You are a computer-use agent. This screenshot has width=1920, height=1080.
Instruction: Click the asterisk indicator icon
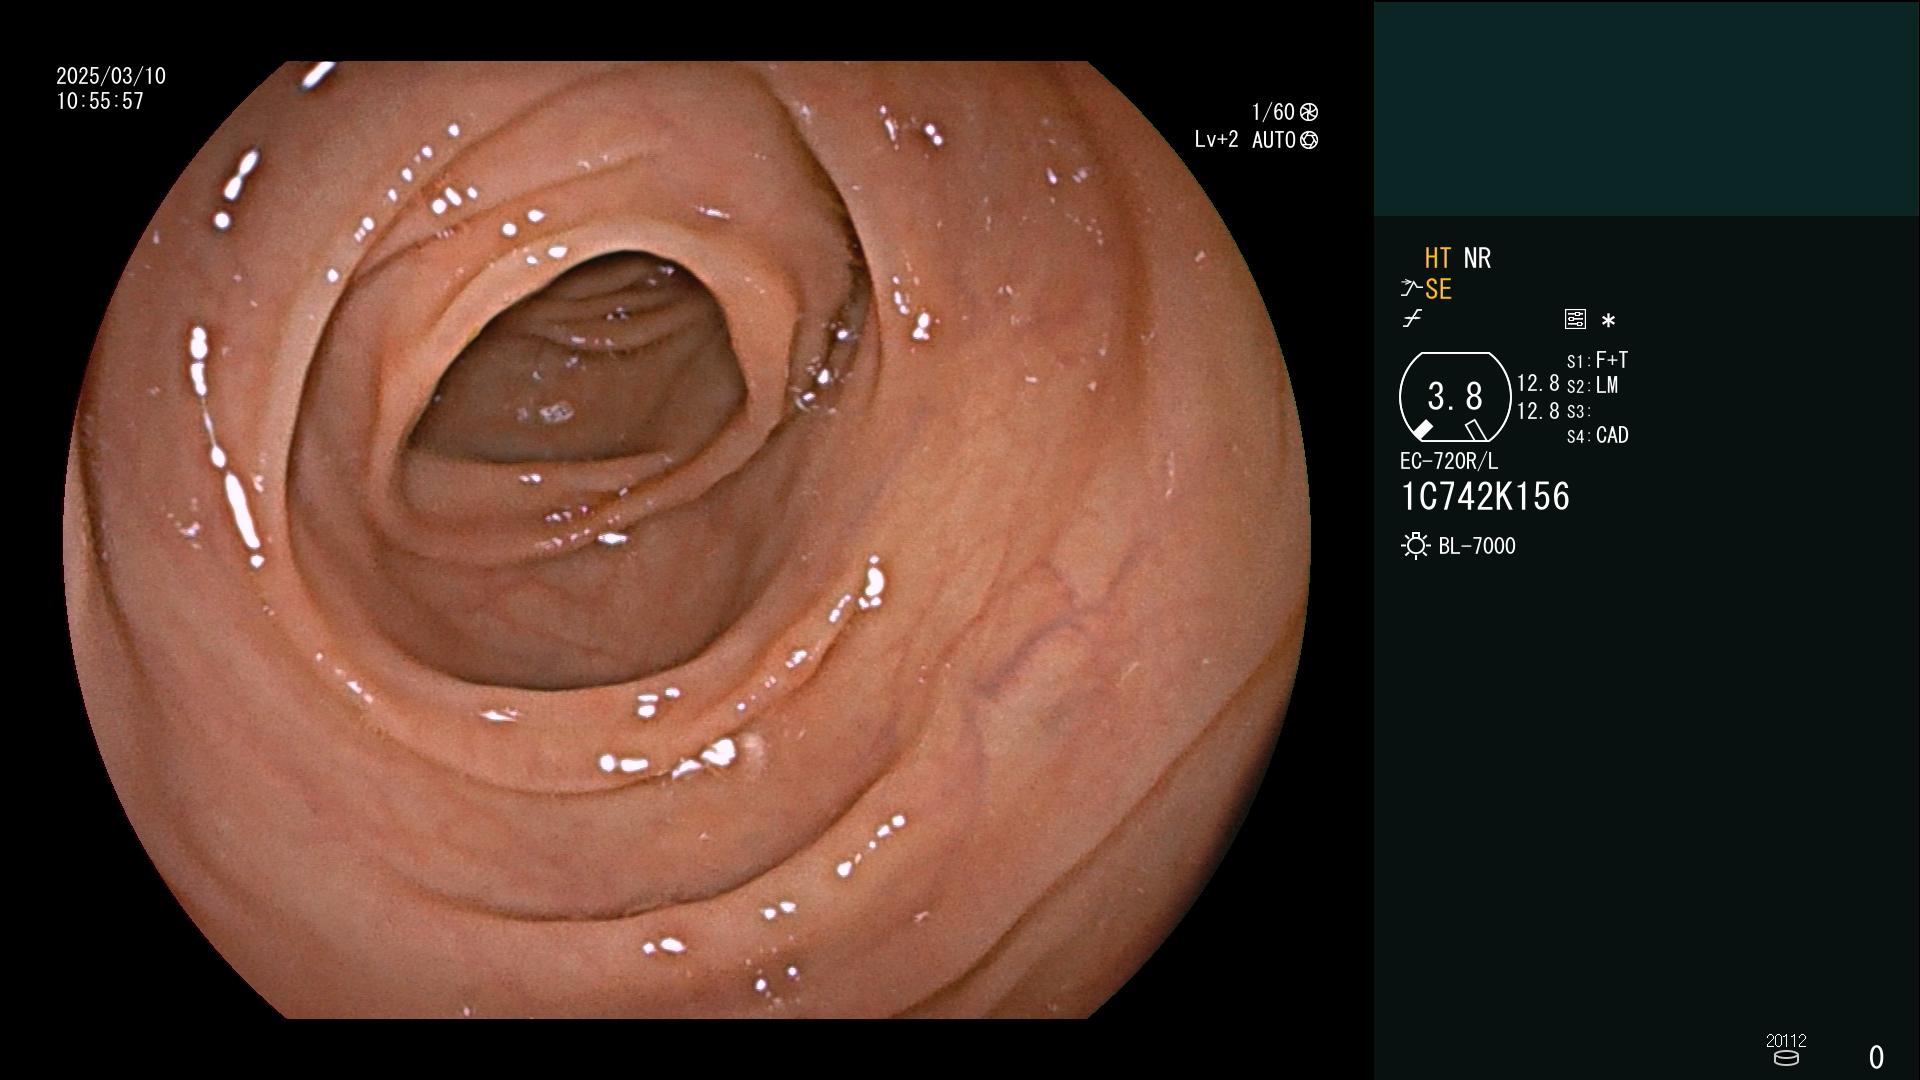click(1608, 321)
